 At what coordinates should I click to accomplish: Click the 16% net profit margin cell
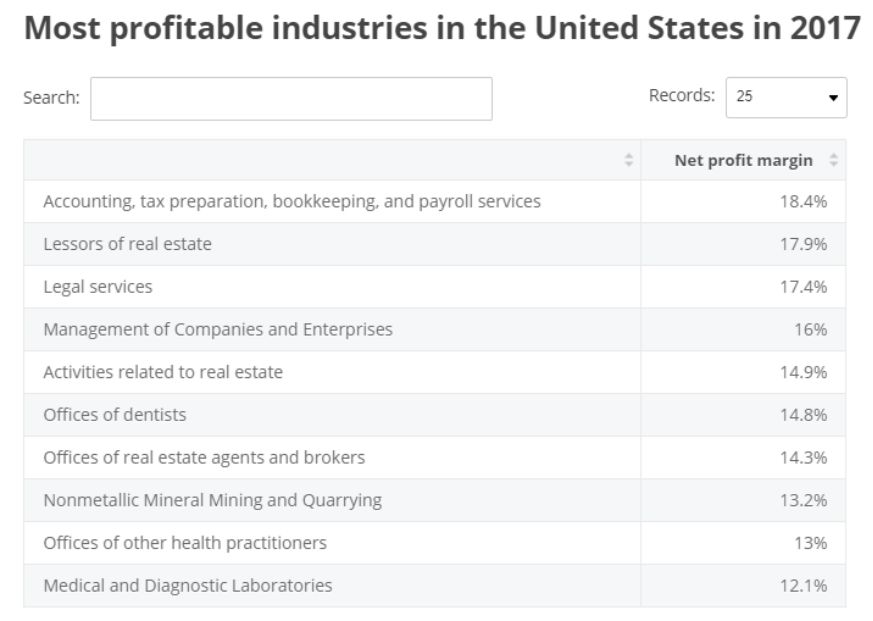(x=810, y=329)
